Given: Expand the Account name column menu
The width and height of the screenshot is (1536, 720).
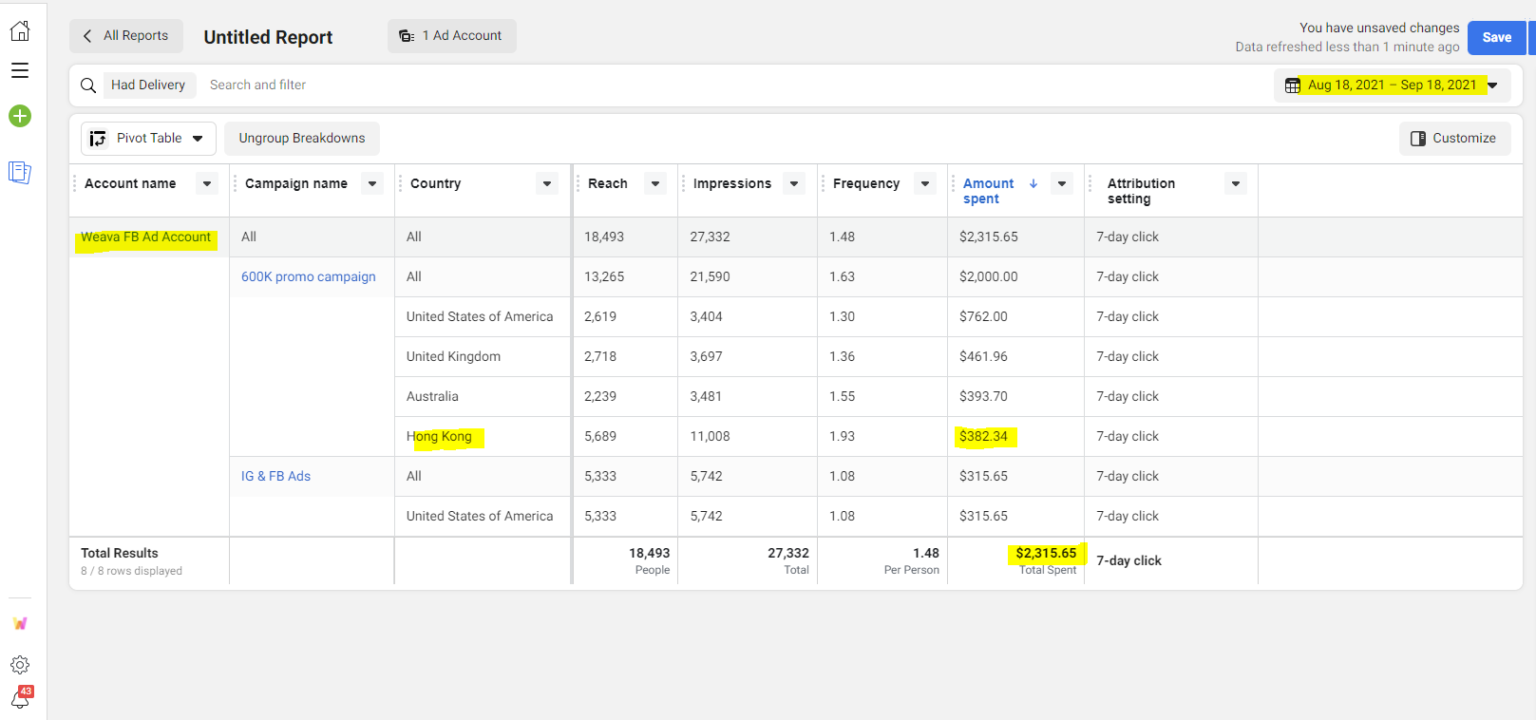Looking at the screenshot, I should pyautogui.click(x=207, y=184).
